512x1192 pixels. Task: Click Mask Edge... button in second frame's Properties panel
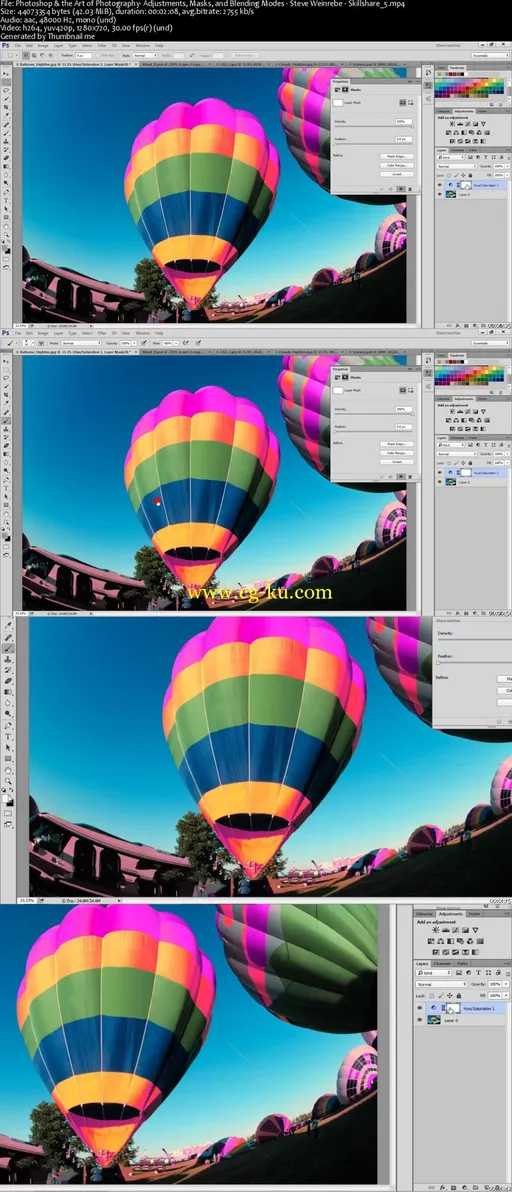pyautogui.click(x=397, y=444)
